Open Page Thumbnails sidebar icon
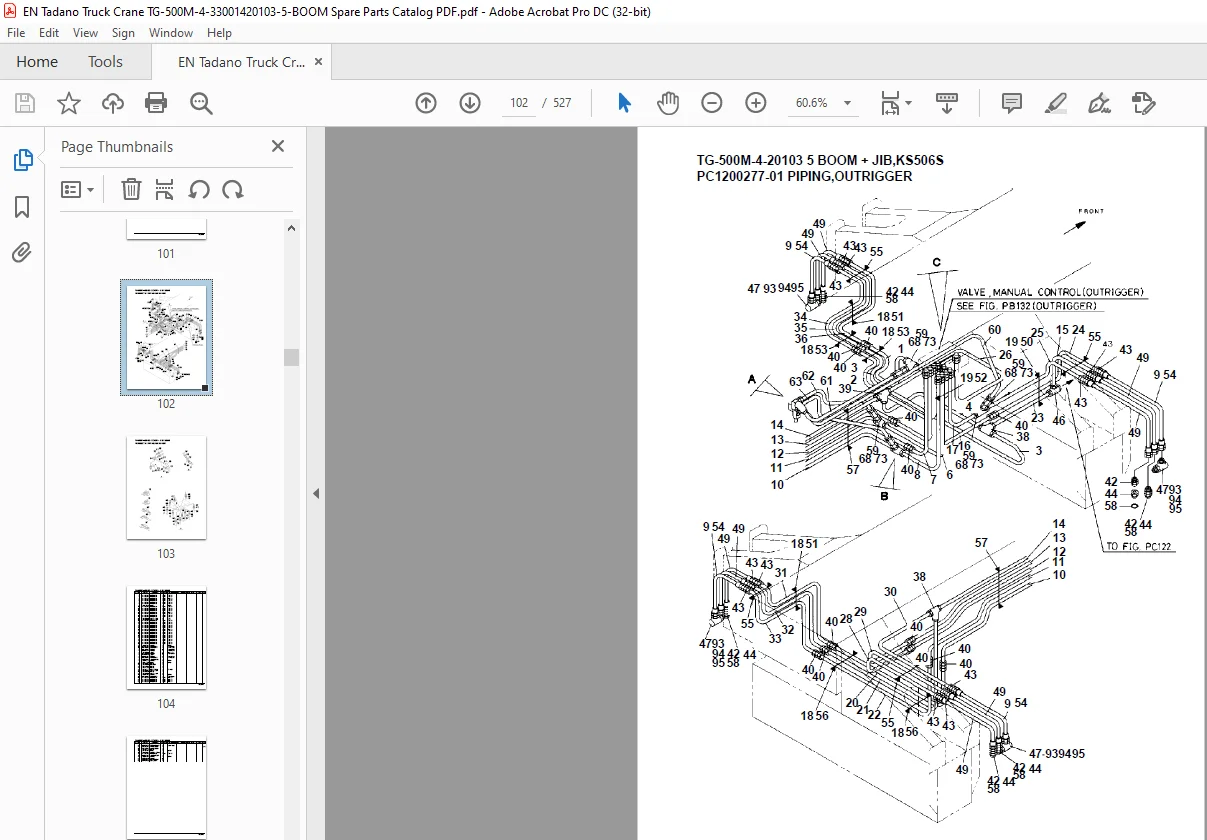The image size is (1207, 840). click(x=22, y=160)
